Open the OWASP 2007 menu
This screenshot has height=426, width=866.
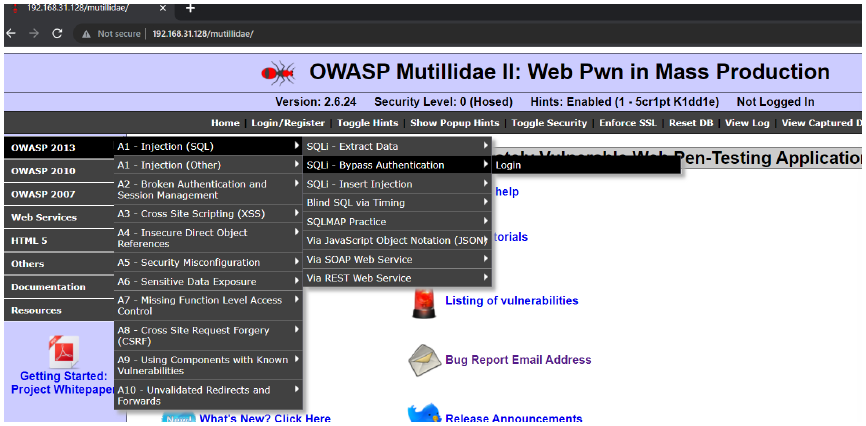tap(59, 194)
